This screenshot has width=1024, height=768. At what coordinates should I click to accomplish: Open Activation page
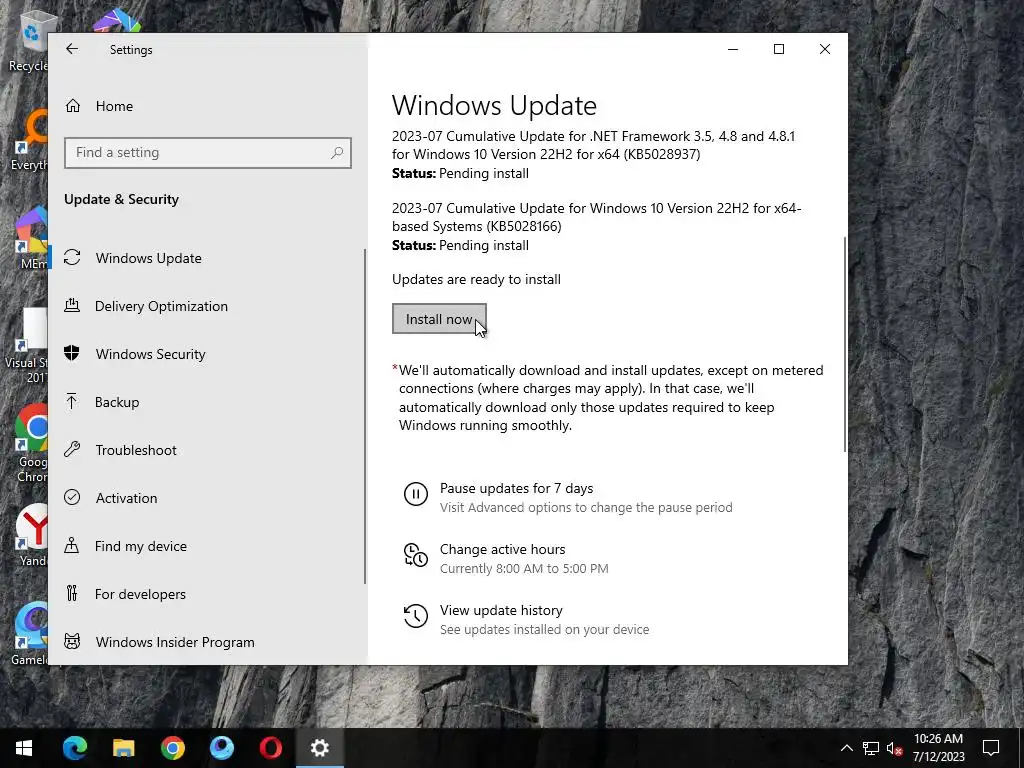pos(126,498)
